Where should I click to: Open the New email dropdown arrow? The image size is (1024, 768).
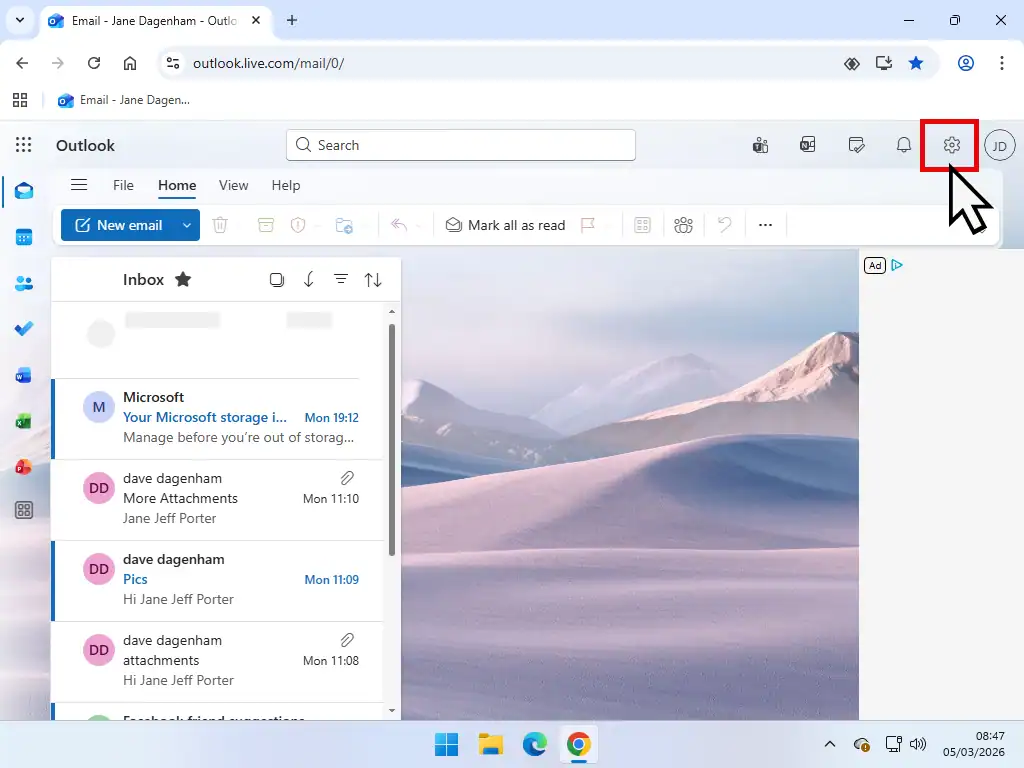(x=186, y=225)
